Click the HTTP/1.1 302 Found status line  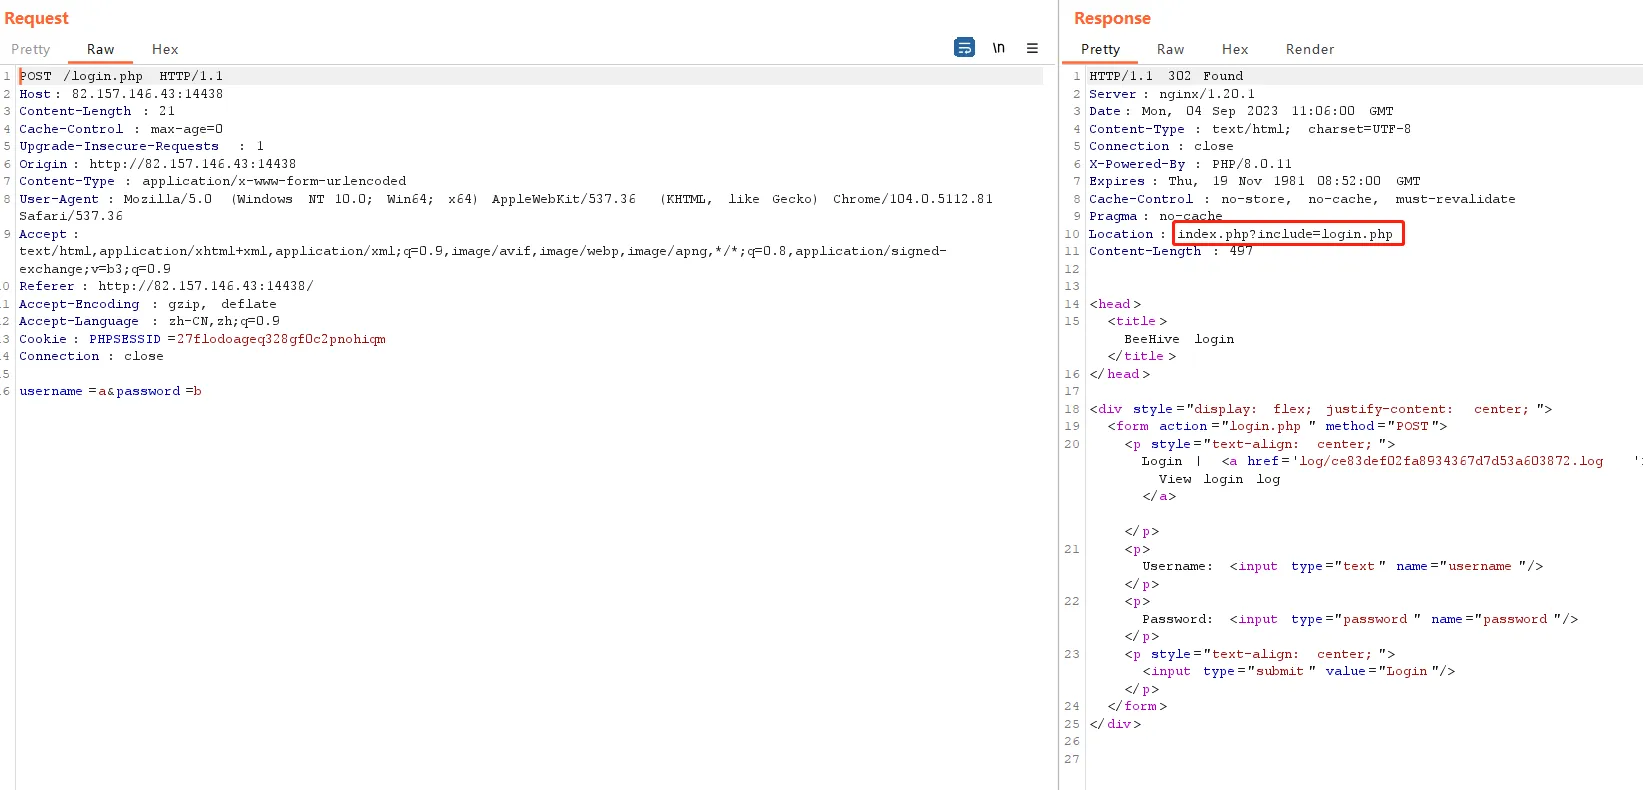1166,76
